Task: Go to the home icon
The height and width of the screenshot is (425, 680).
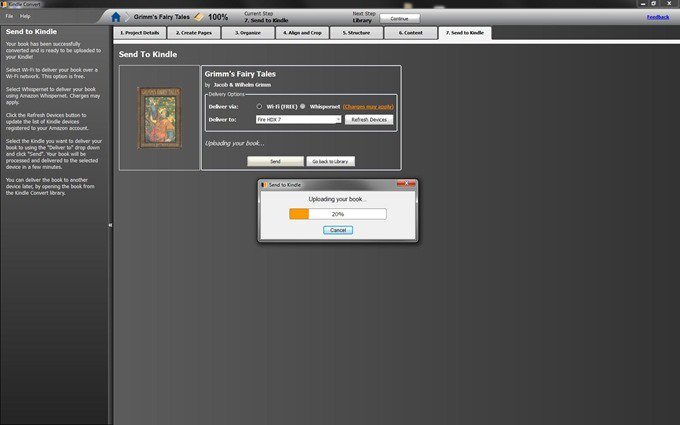Action: (116, 17)
